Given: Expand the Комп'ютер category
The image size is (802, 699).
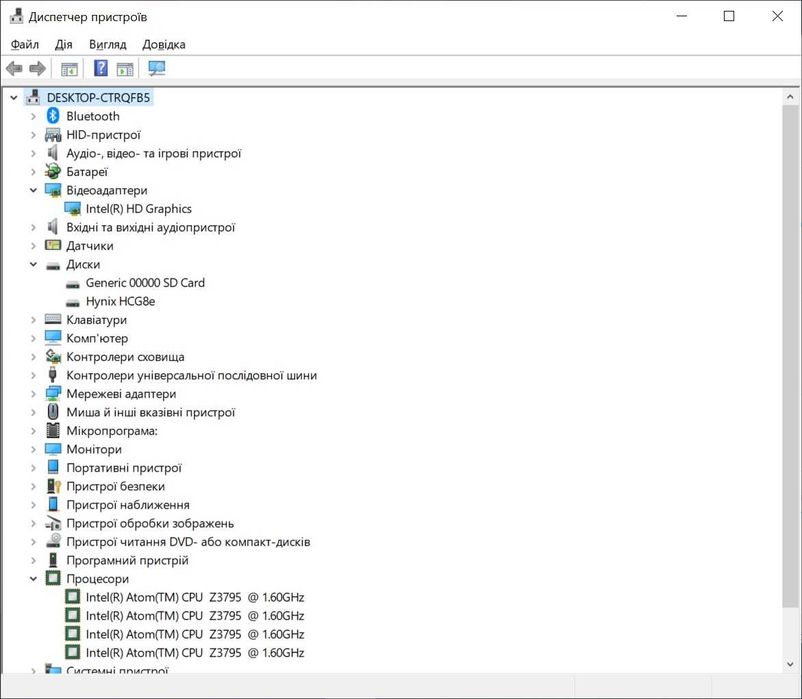Looking at the screenshot, I should [x=33, y=338].
